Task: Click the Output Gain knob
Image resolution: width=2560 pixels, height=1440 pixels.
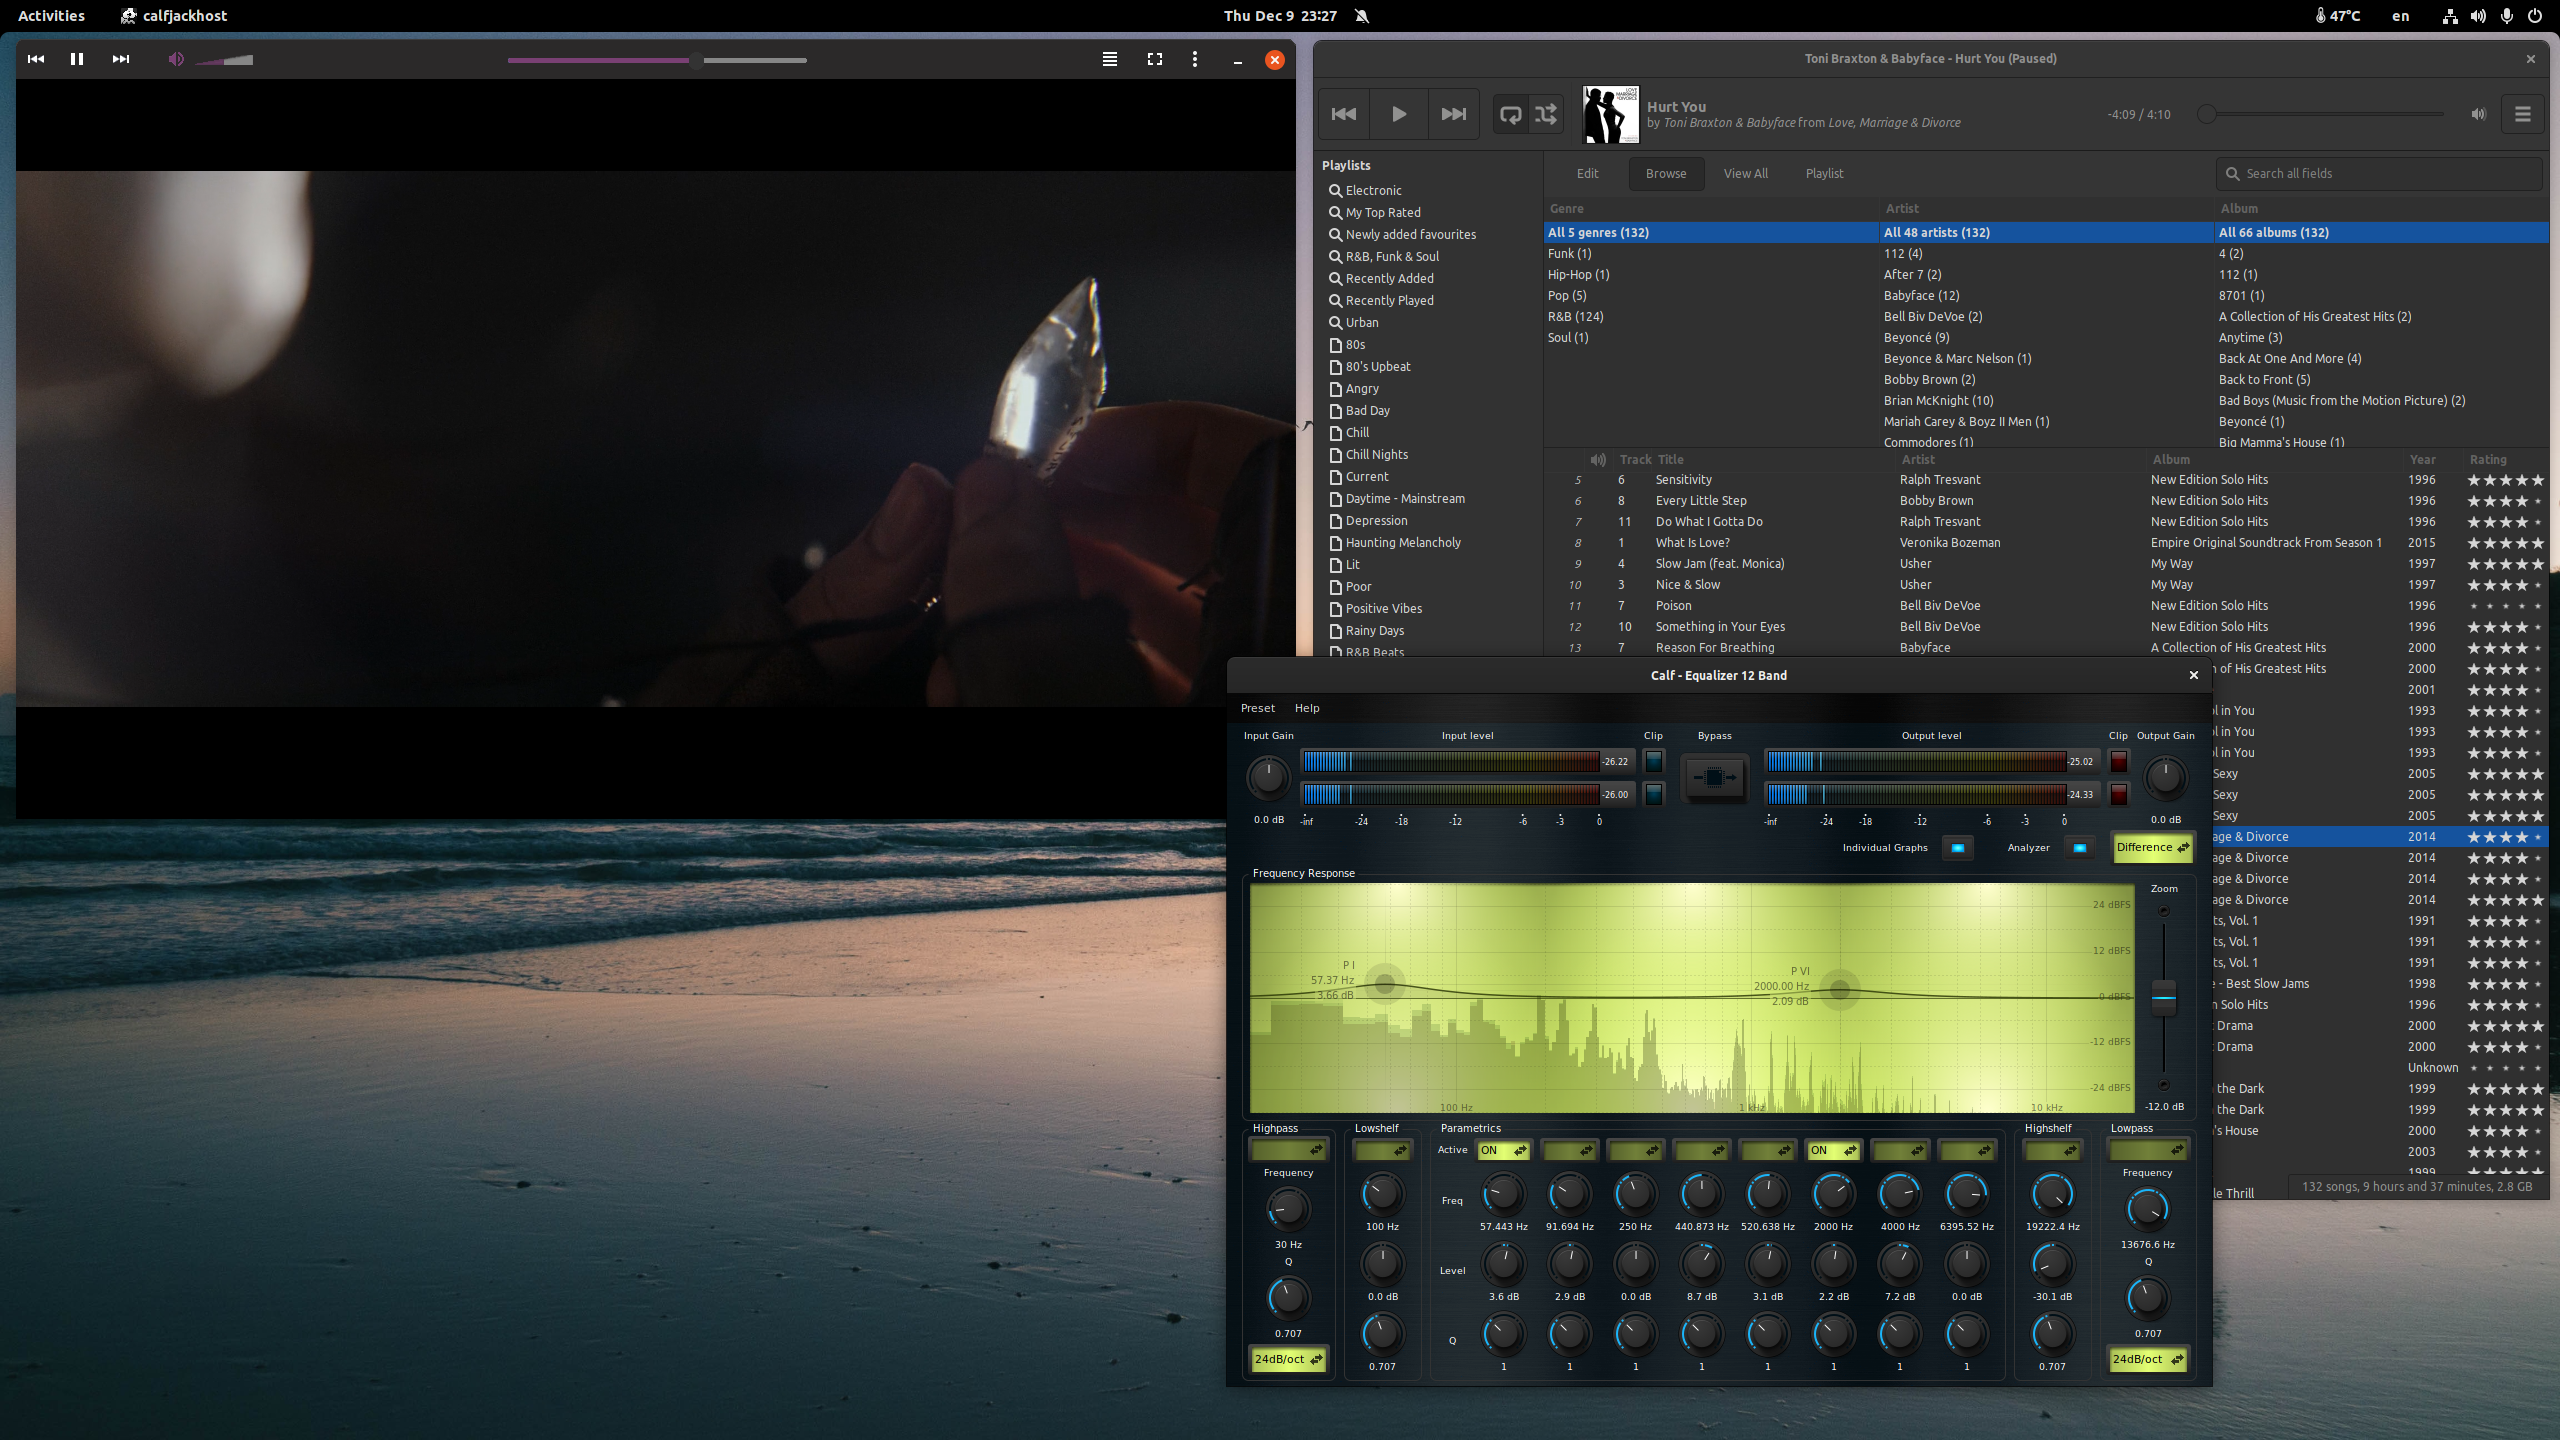Action: (2165, 777)
